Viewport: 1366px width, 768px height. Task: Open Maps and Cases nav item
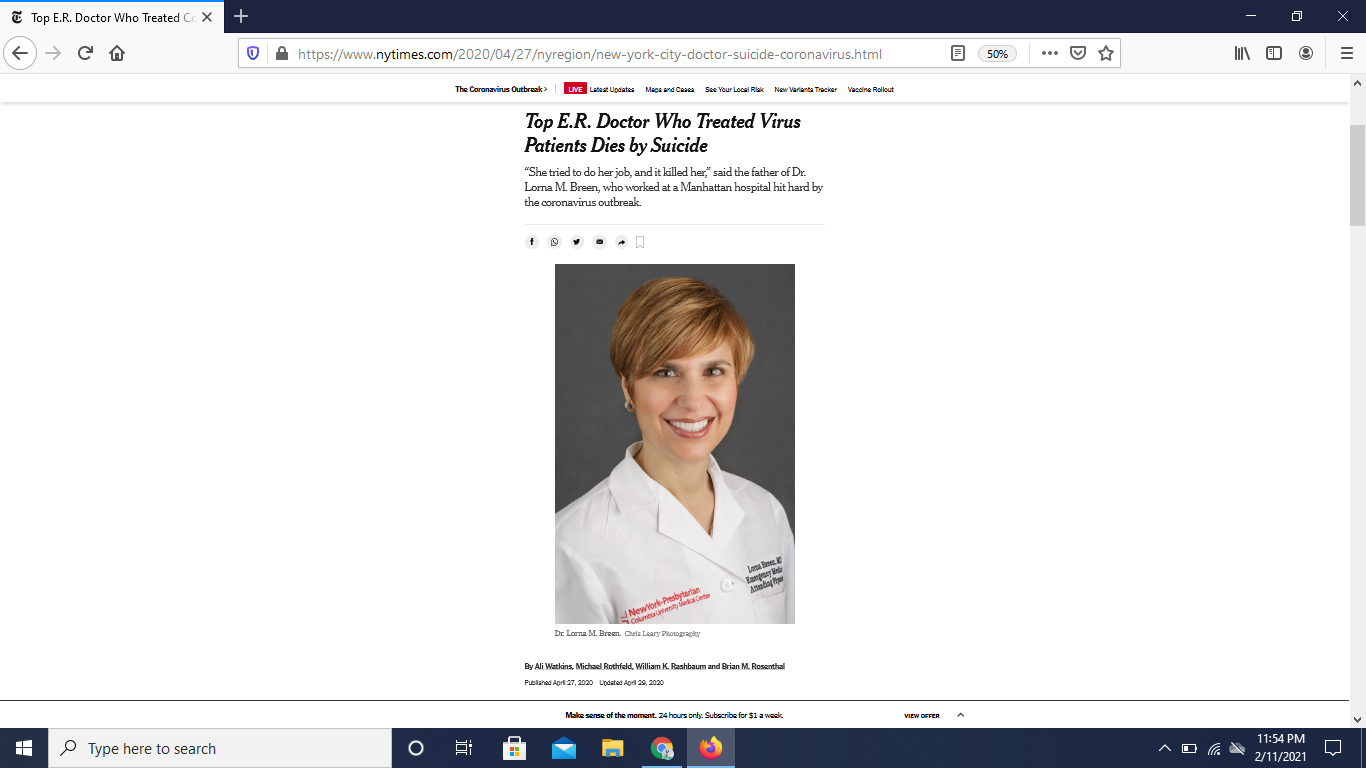(x=669, y=90)
